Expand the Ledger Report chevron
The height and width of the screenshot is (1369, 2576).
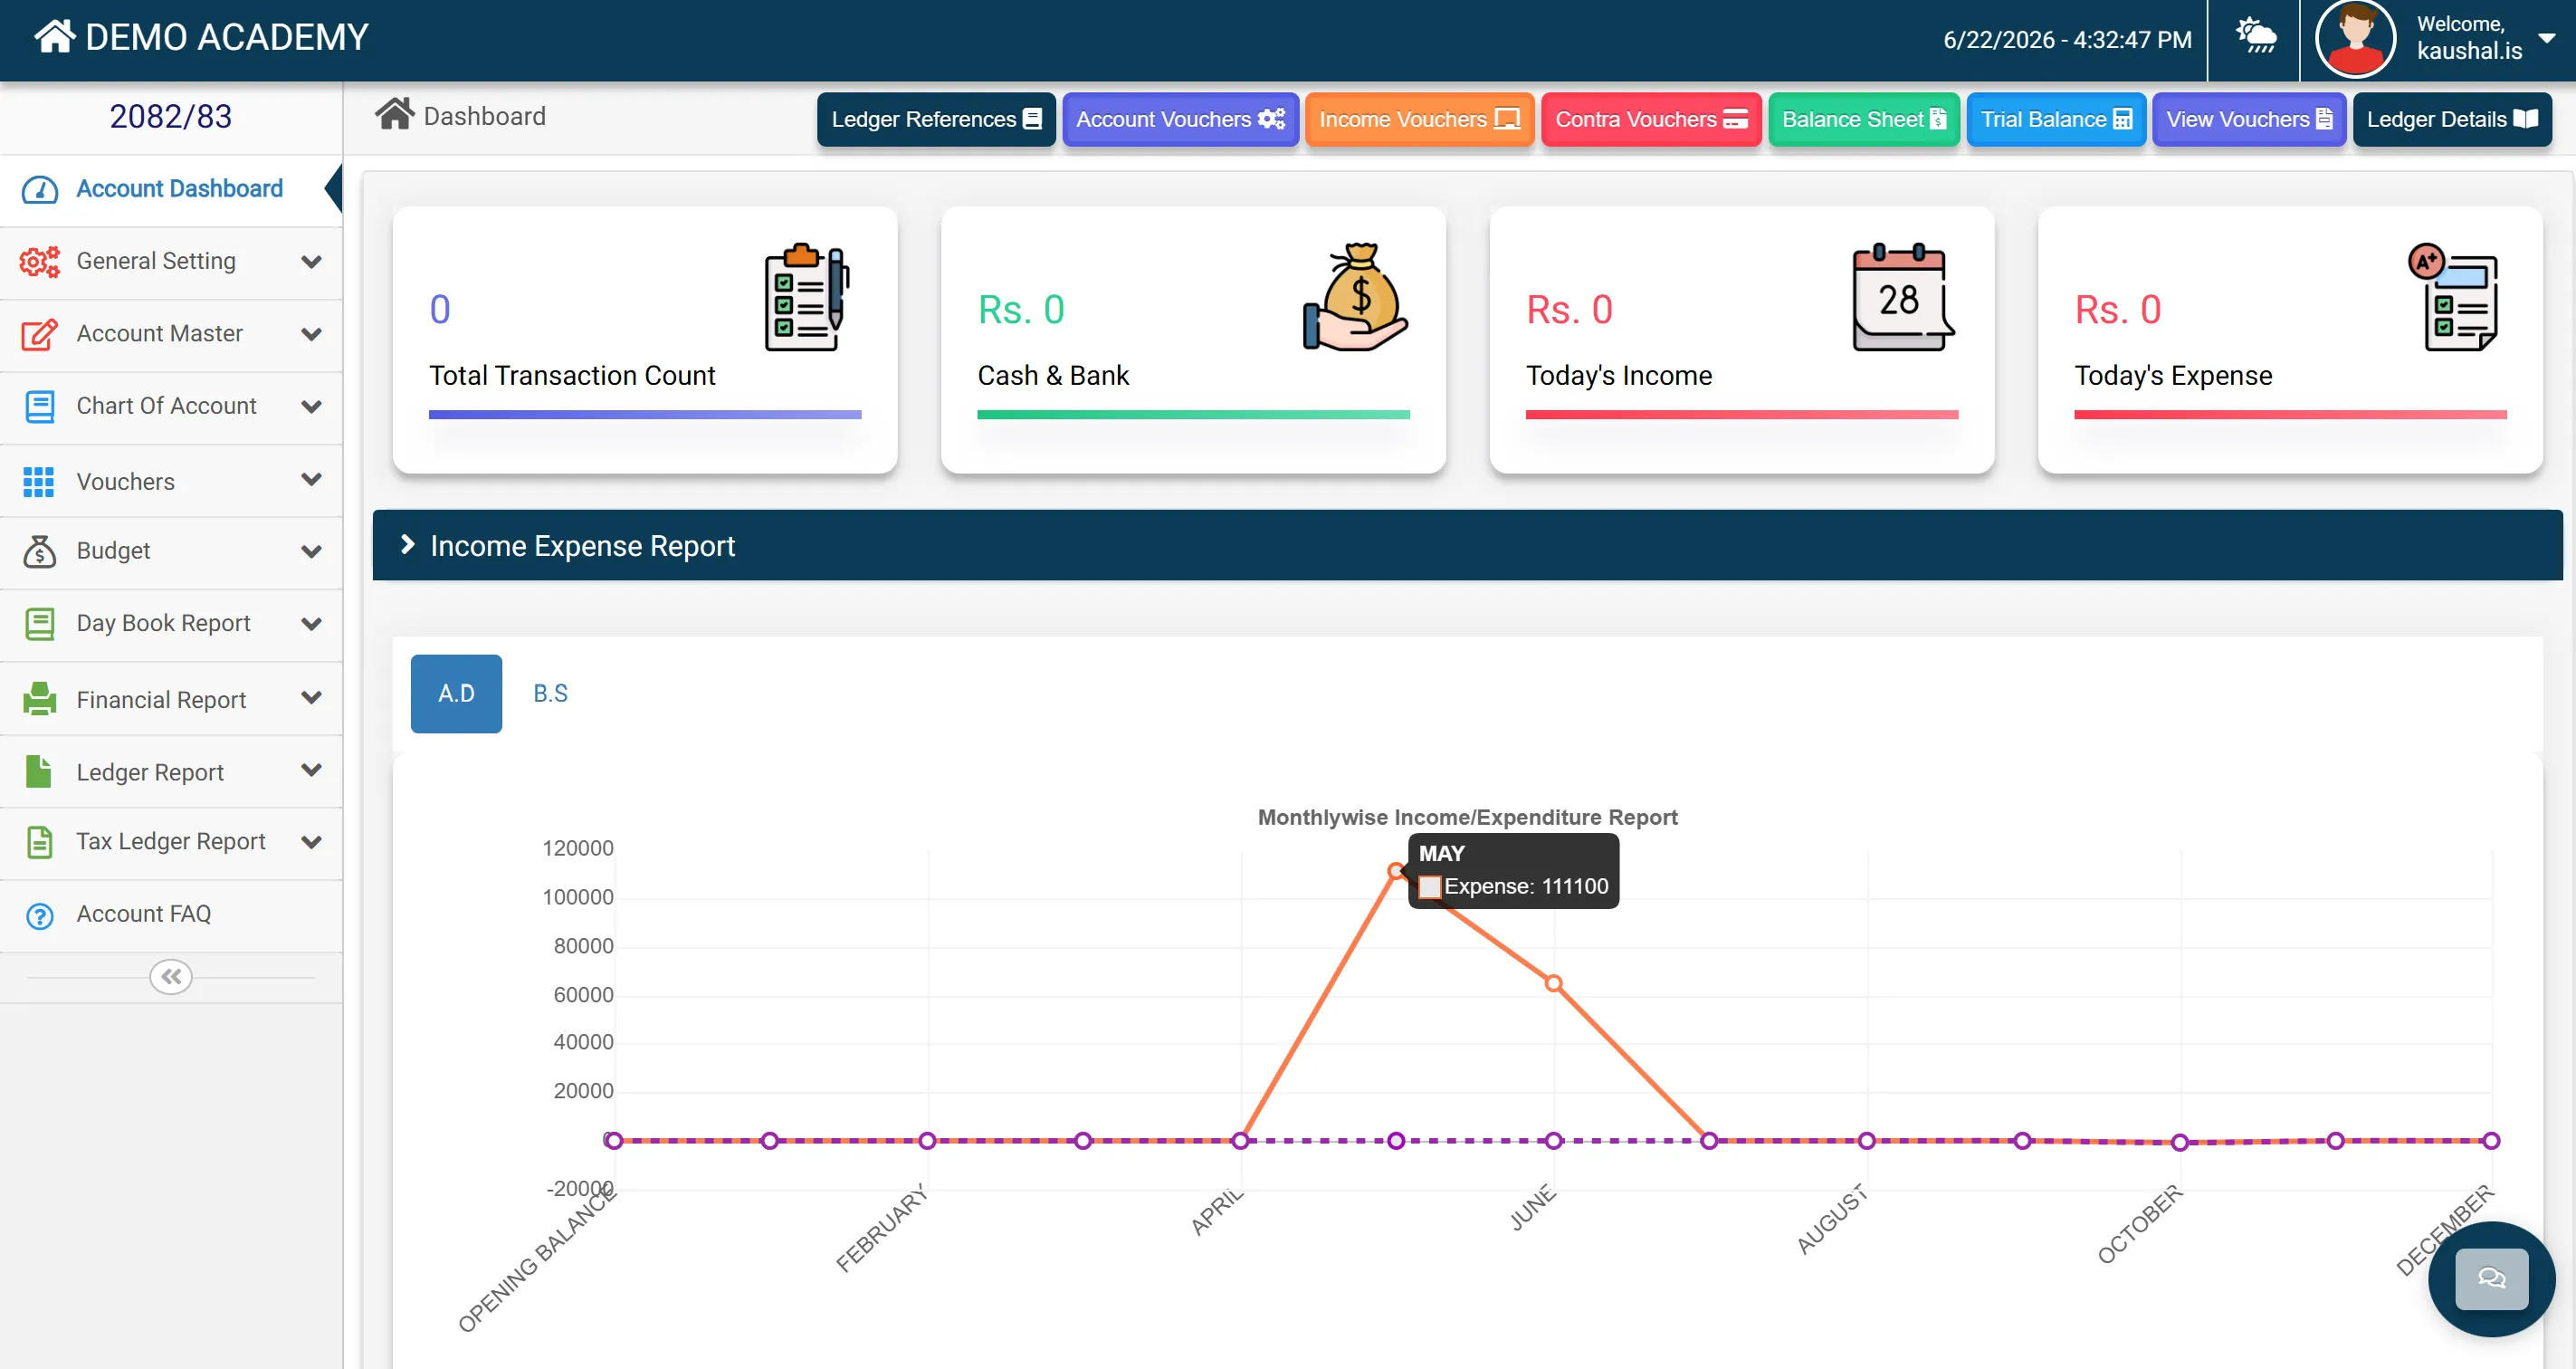[x=311, y=770]
